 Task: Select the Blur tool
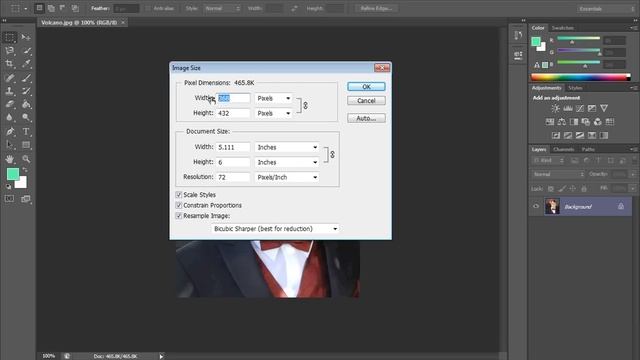[x=10, y=118]
